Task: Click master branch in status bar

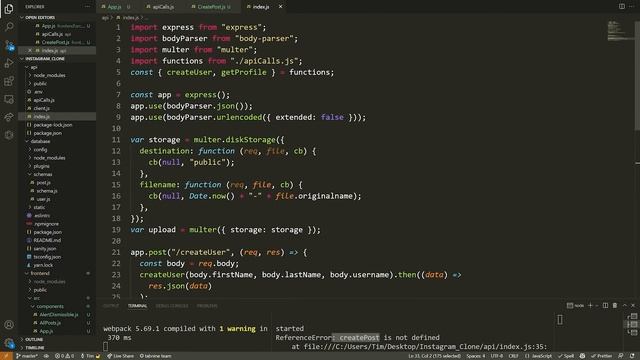Action: coord(27,356)
